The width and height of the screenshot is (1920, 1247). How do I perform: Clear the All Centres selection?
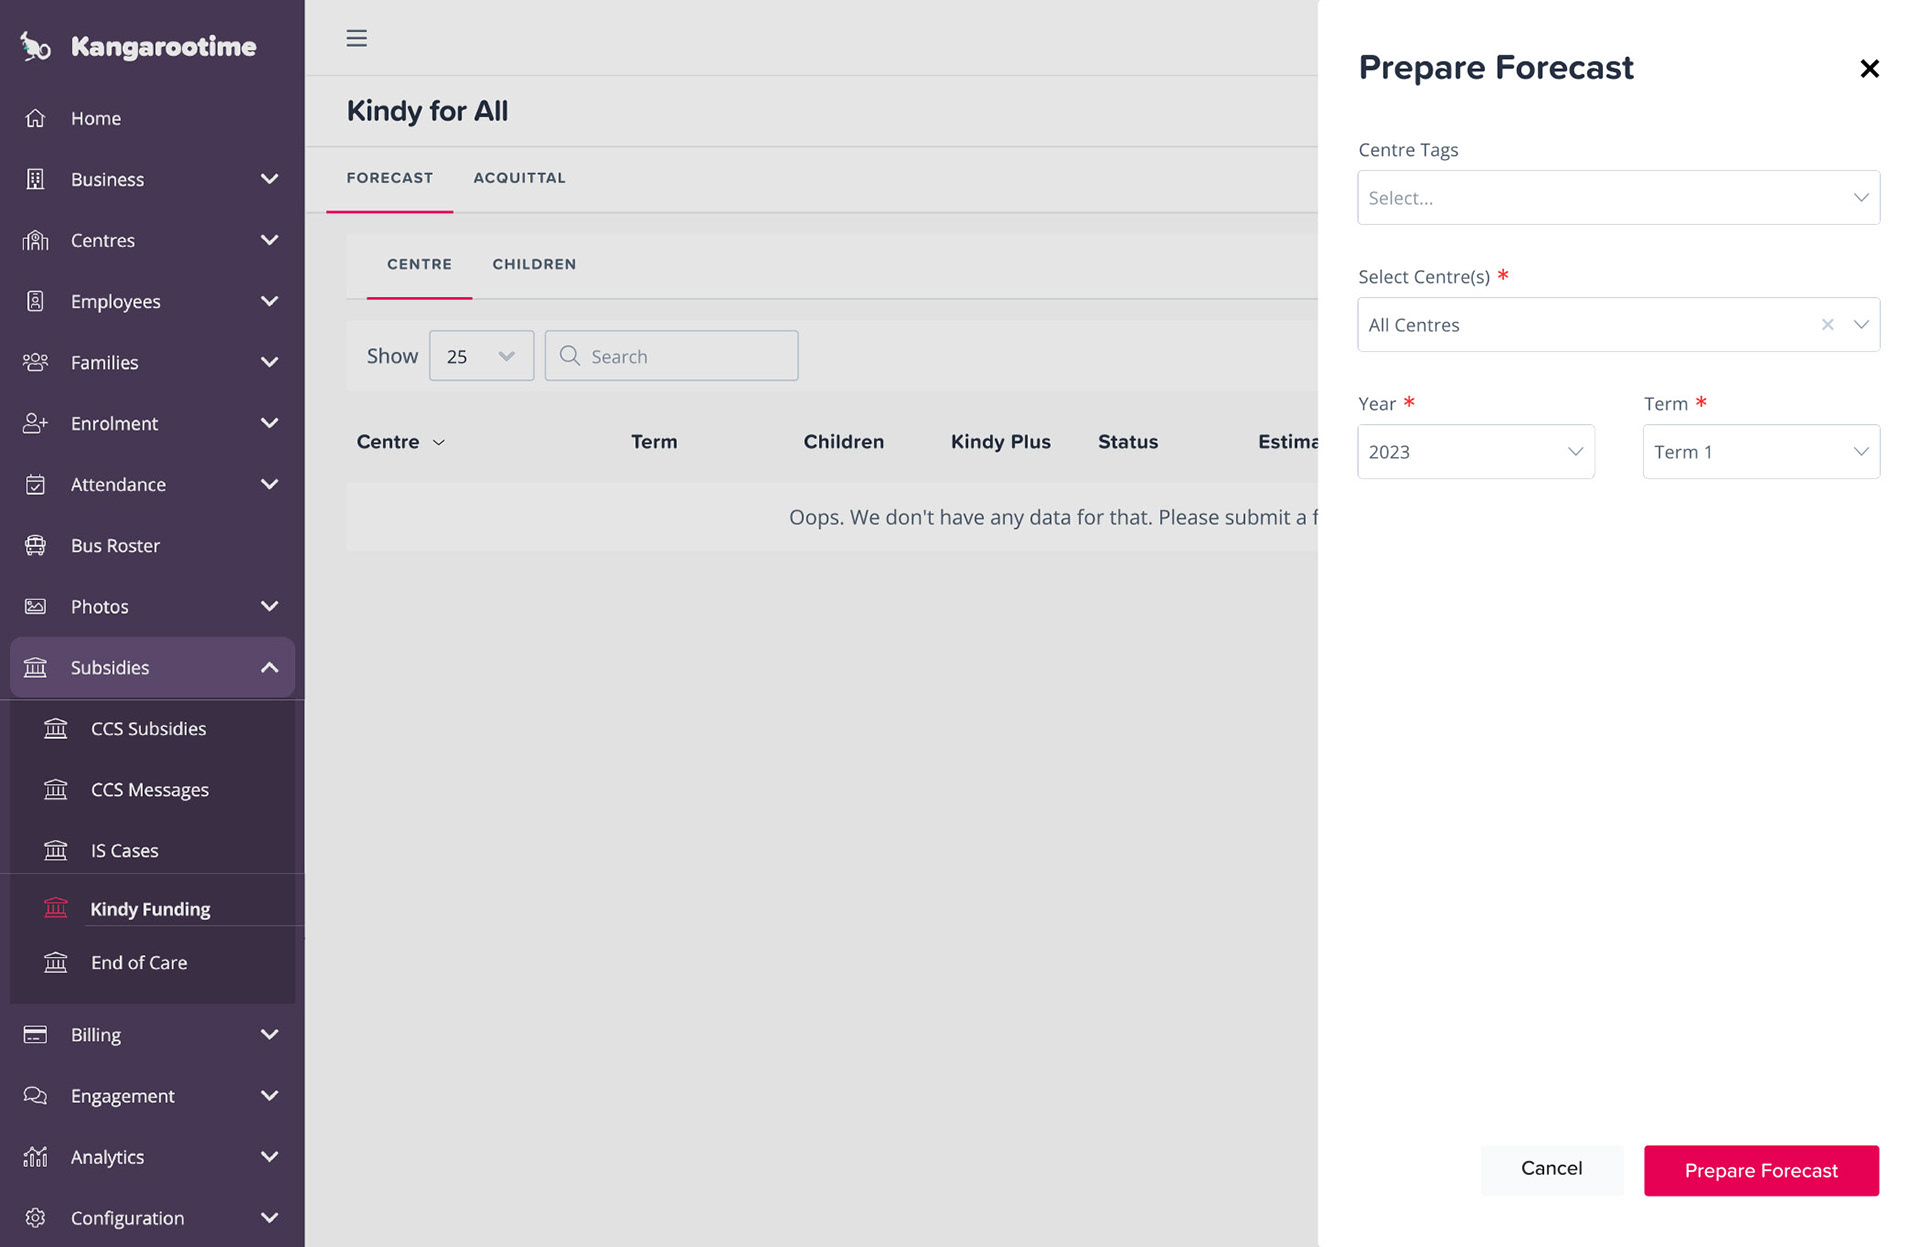(x=1827, y=324)
